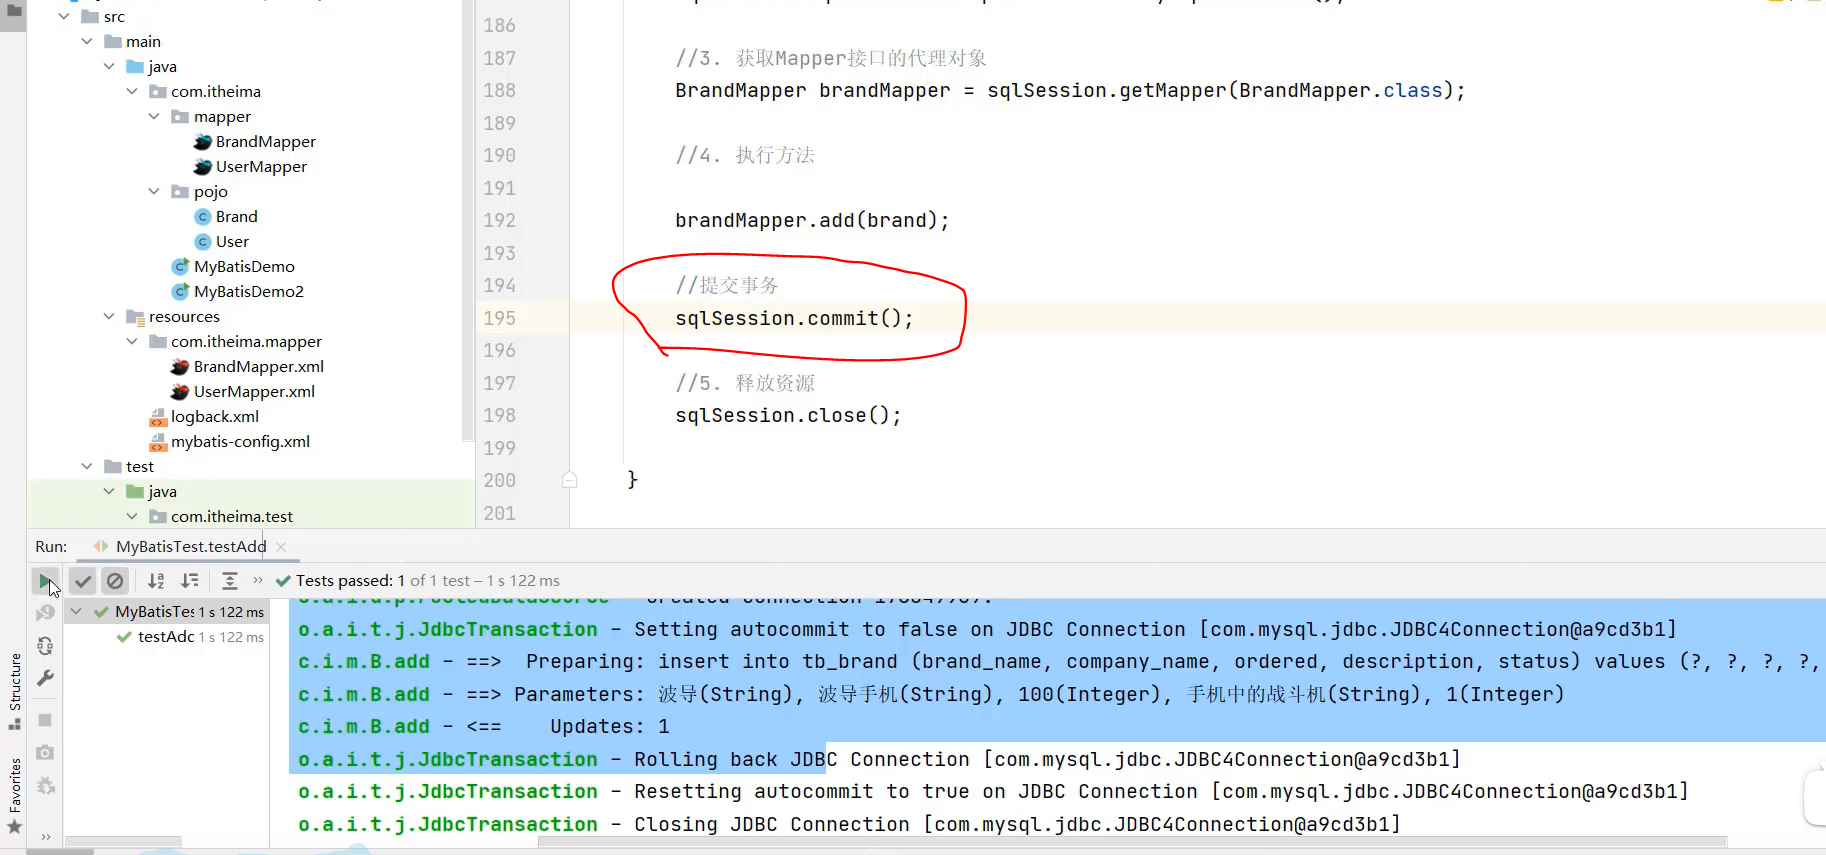The width and height of the screenshot is (1826, 855).
Task: Open the logback.xml file
Action: pos(214,416)
